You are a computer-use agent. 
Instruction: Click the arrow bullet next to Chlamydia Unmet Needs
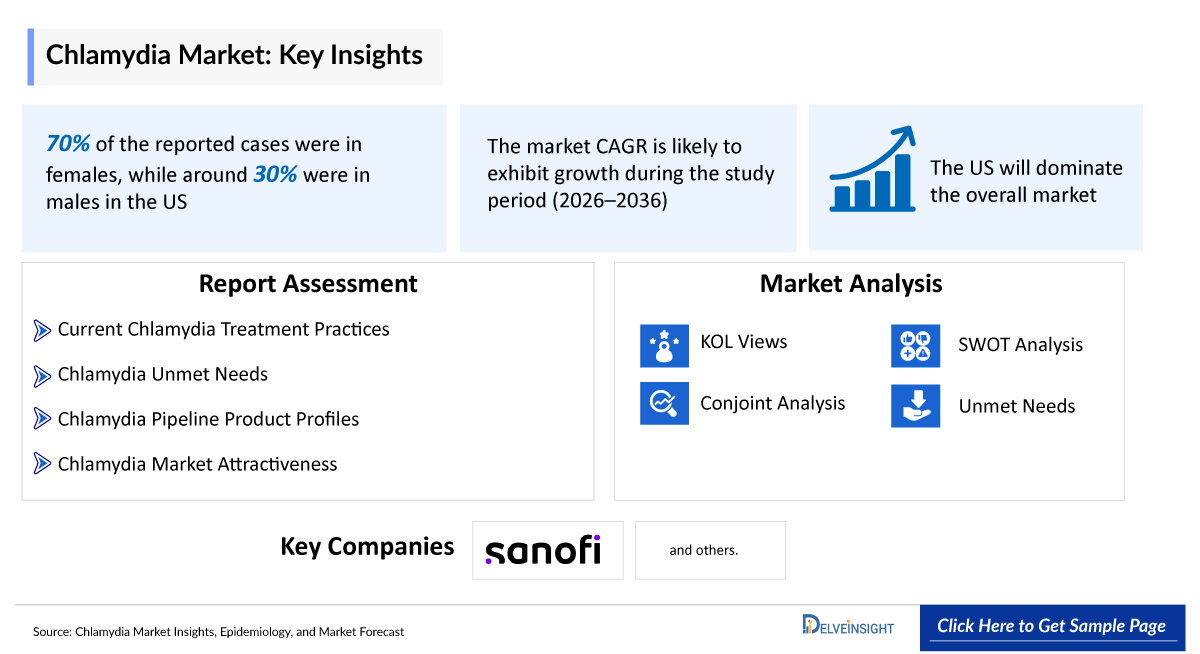42,375
